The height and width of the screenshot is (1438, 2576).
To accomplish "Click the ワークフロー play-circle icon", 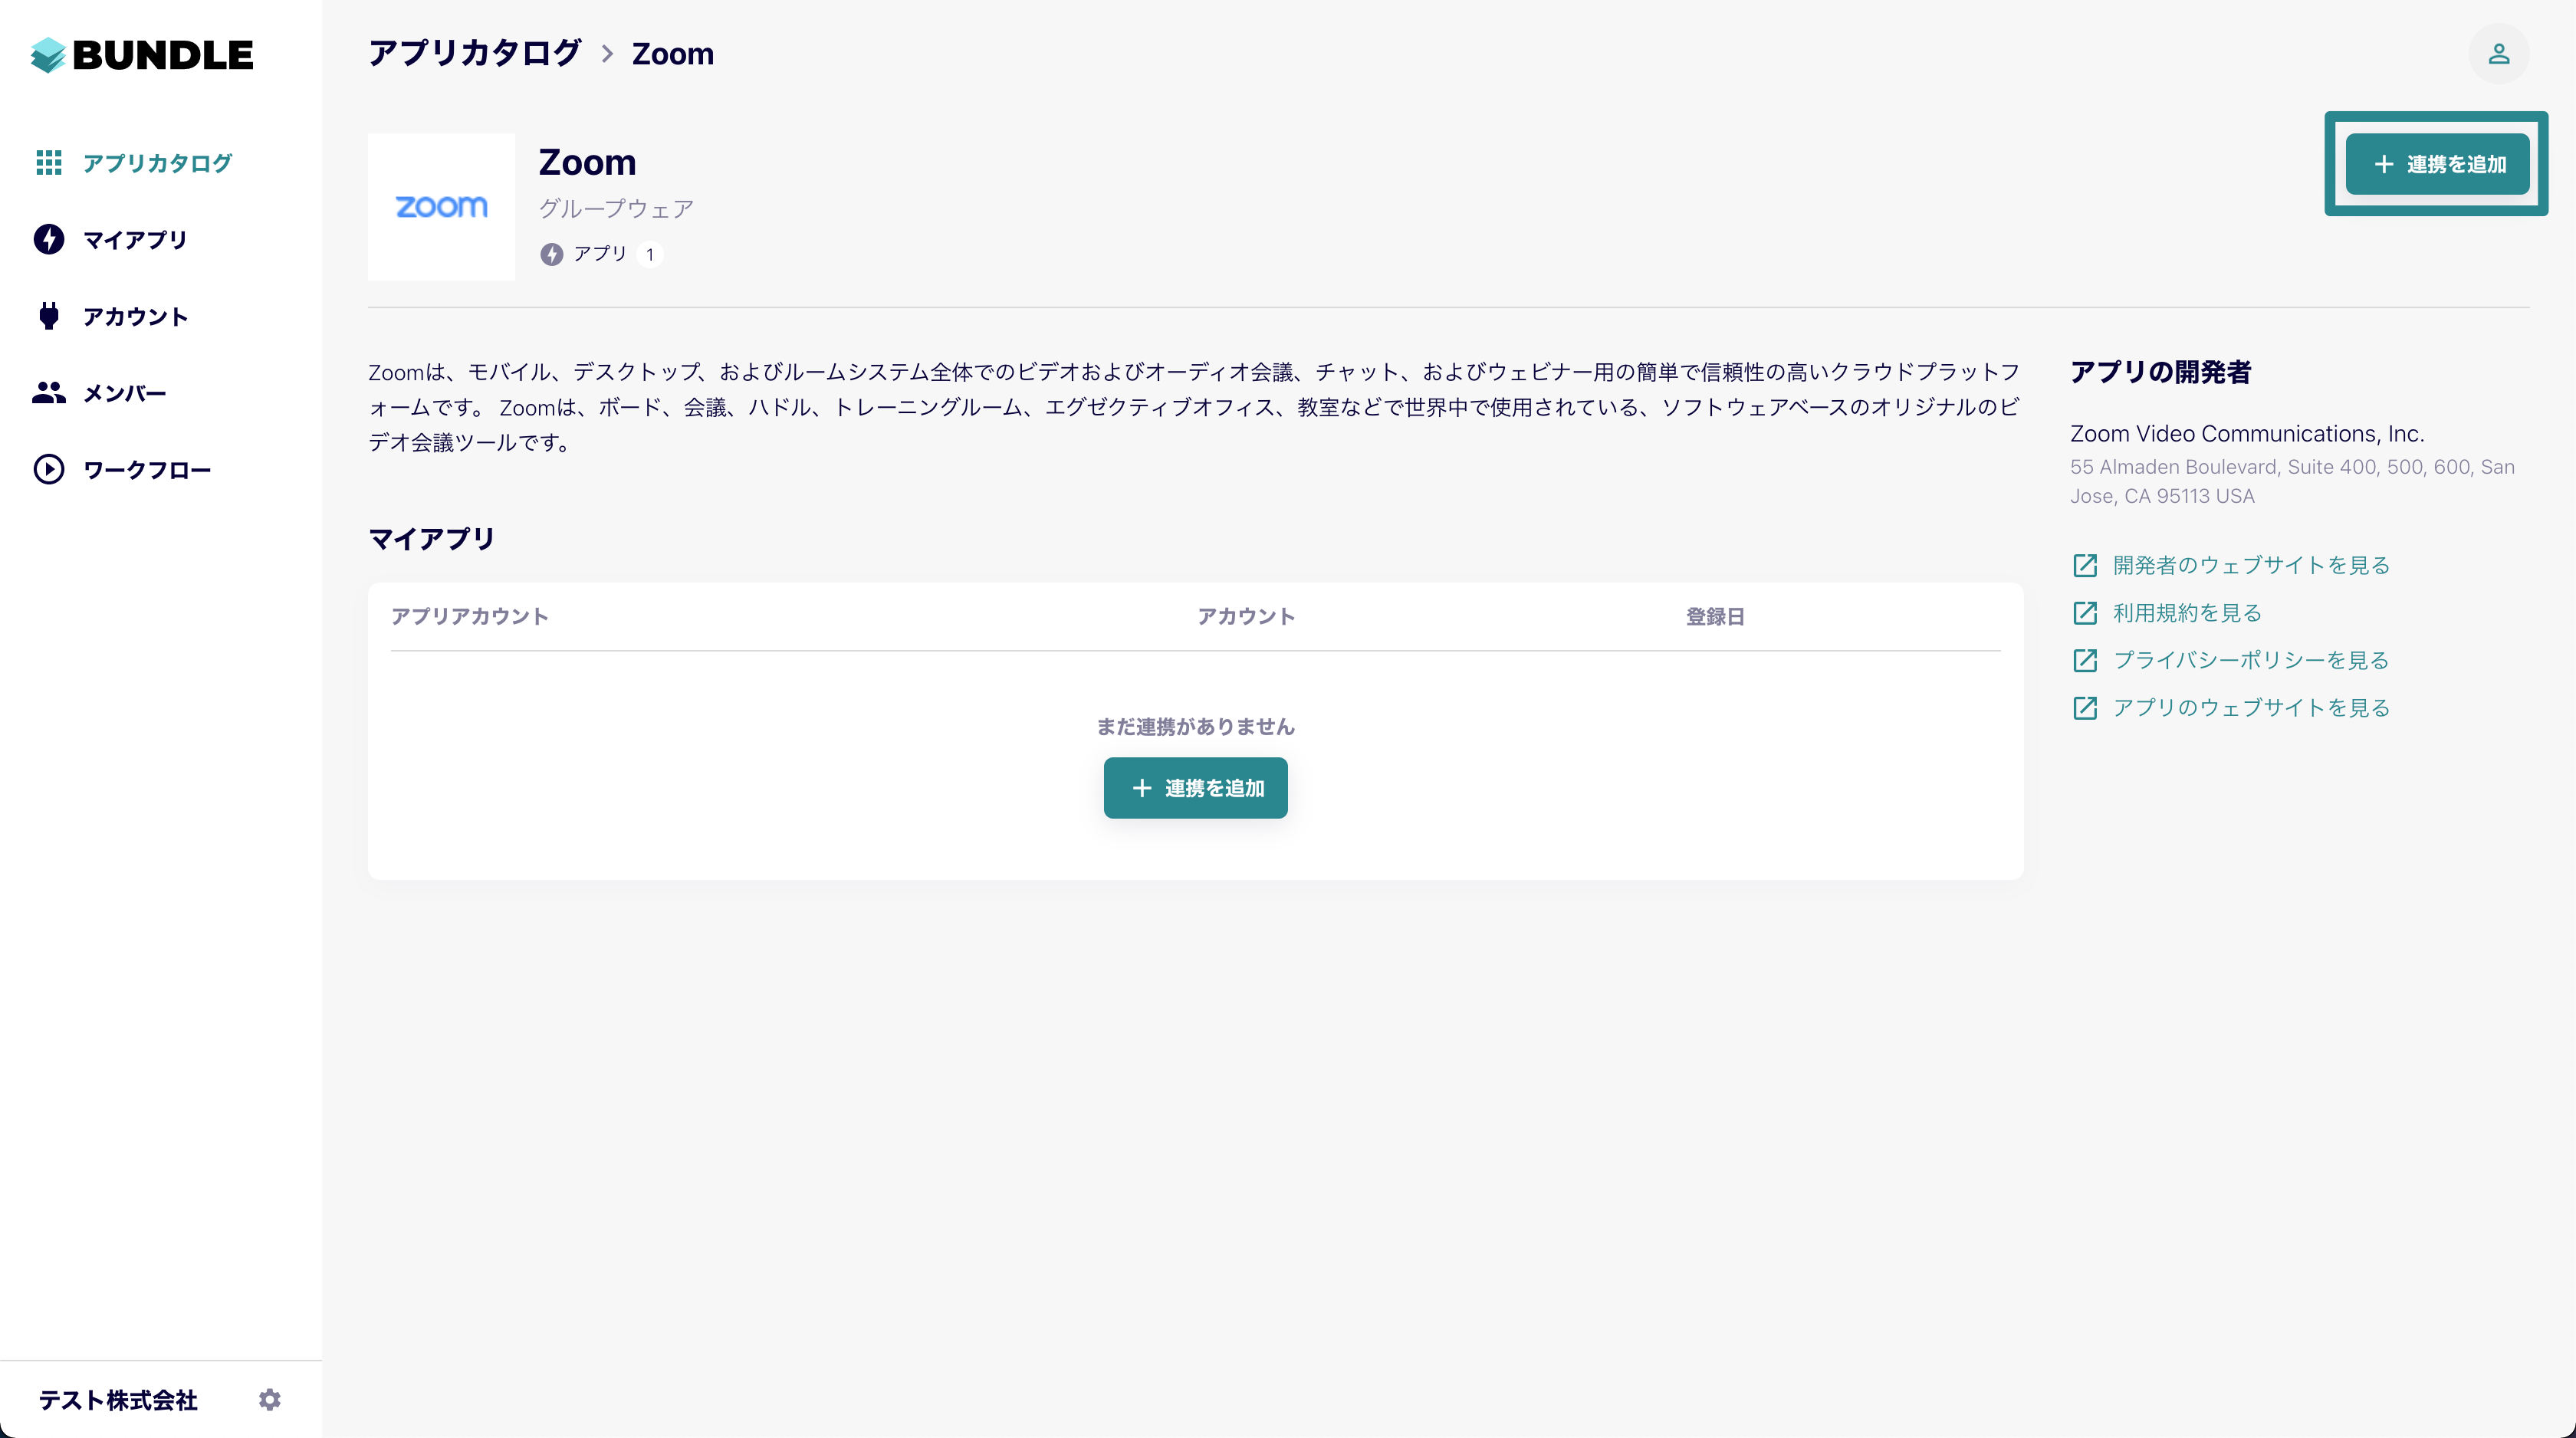I will (x=49, y=469).
